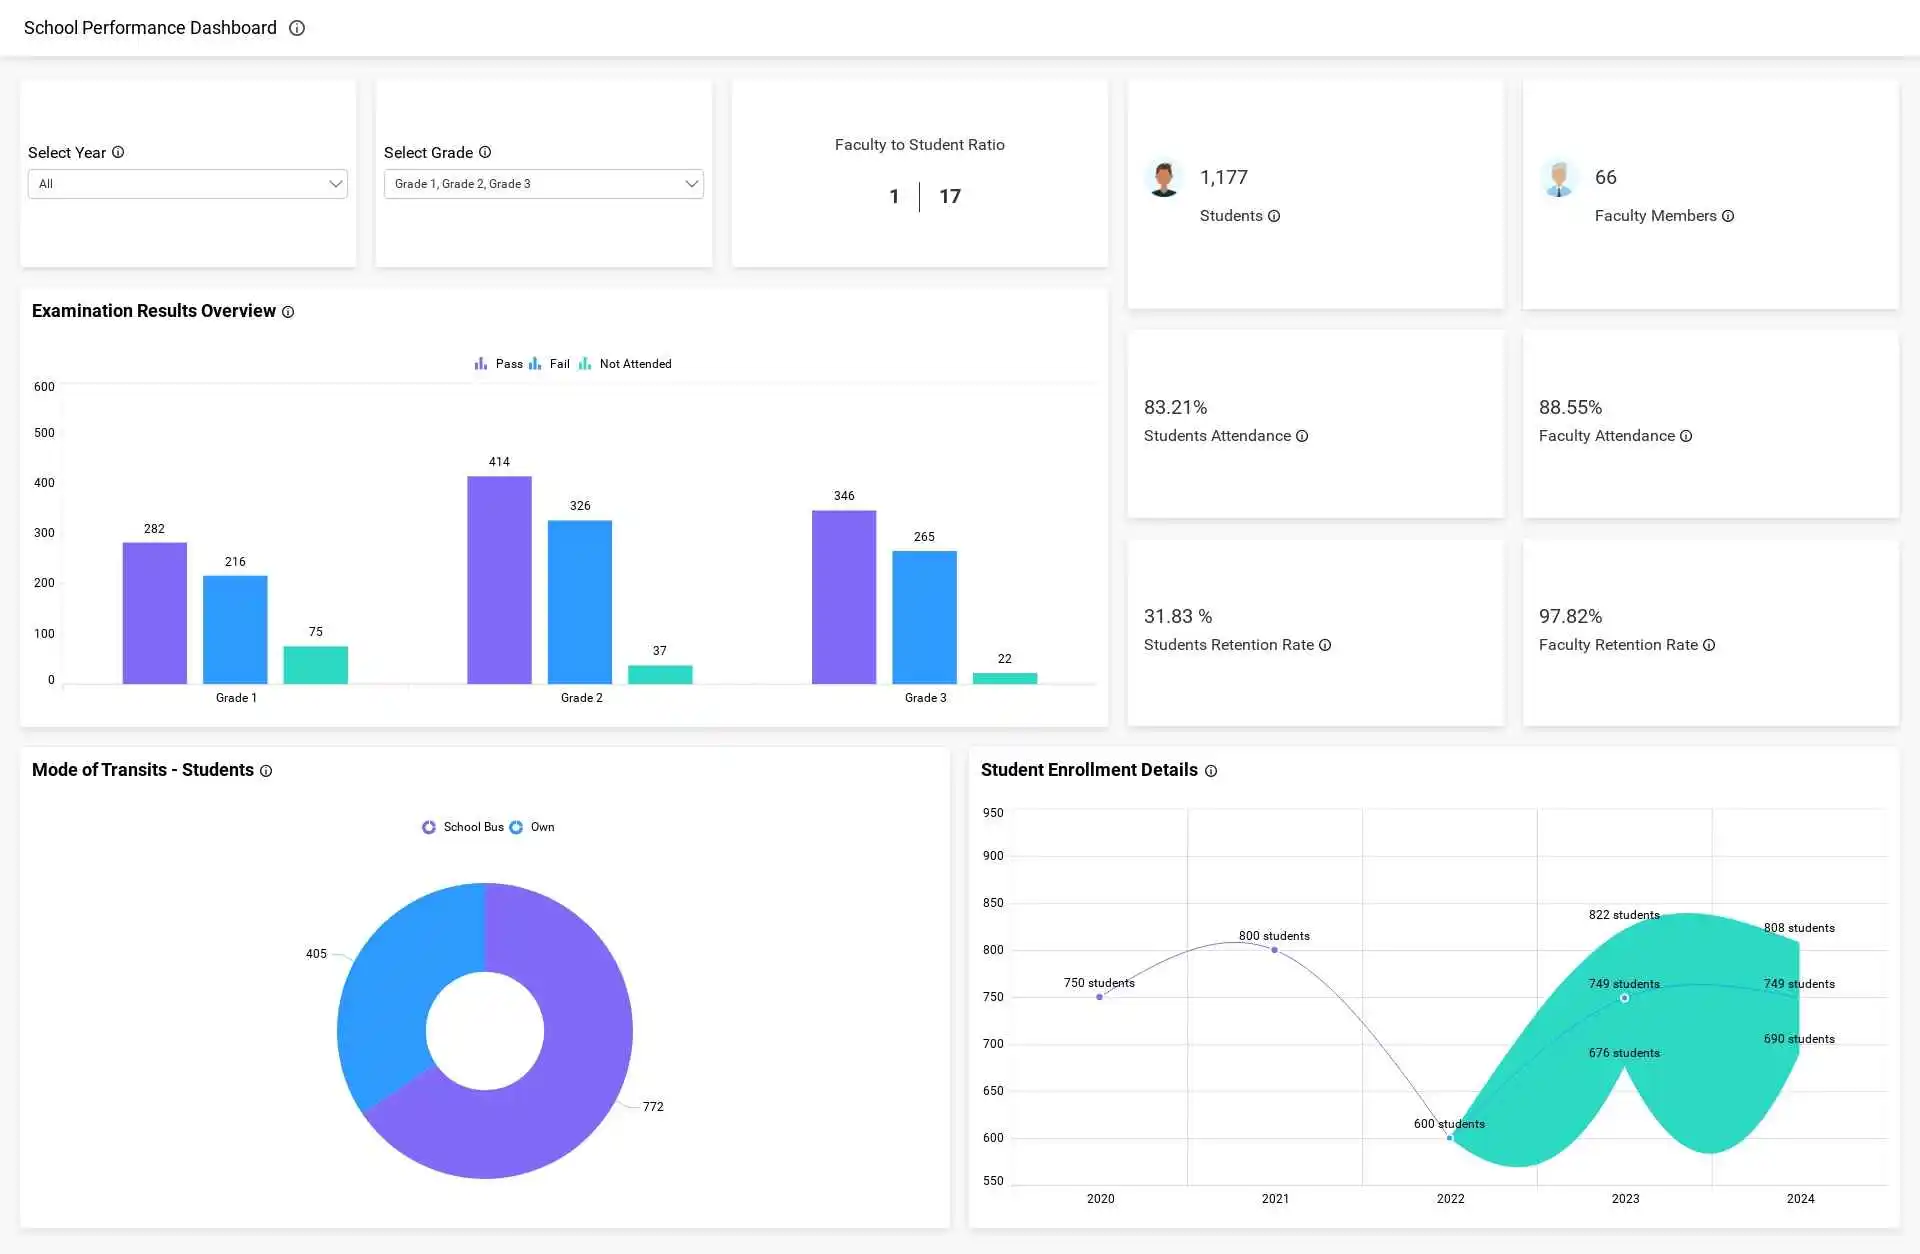Click the Student Enrollment Details info icon
Image resolution: width=1920 pixels, height=1254 pixels.
tap(1211, 771)
